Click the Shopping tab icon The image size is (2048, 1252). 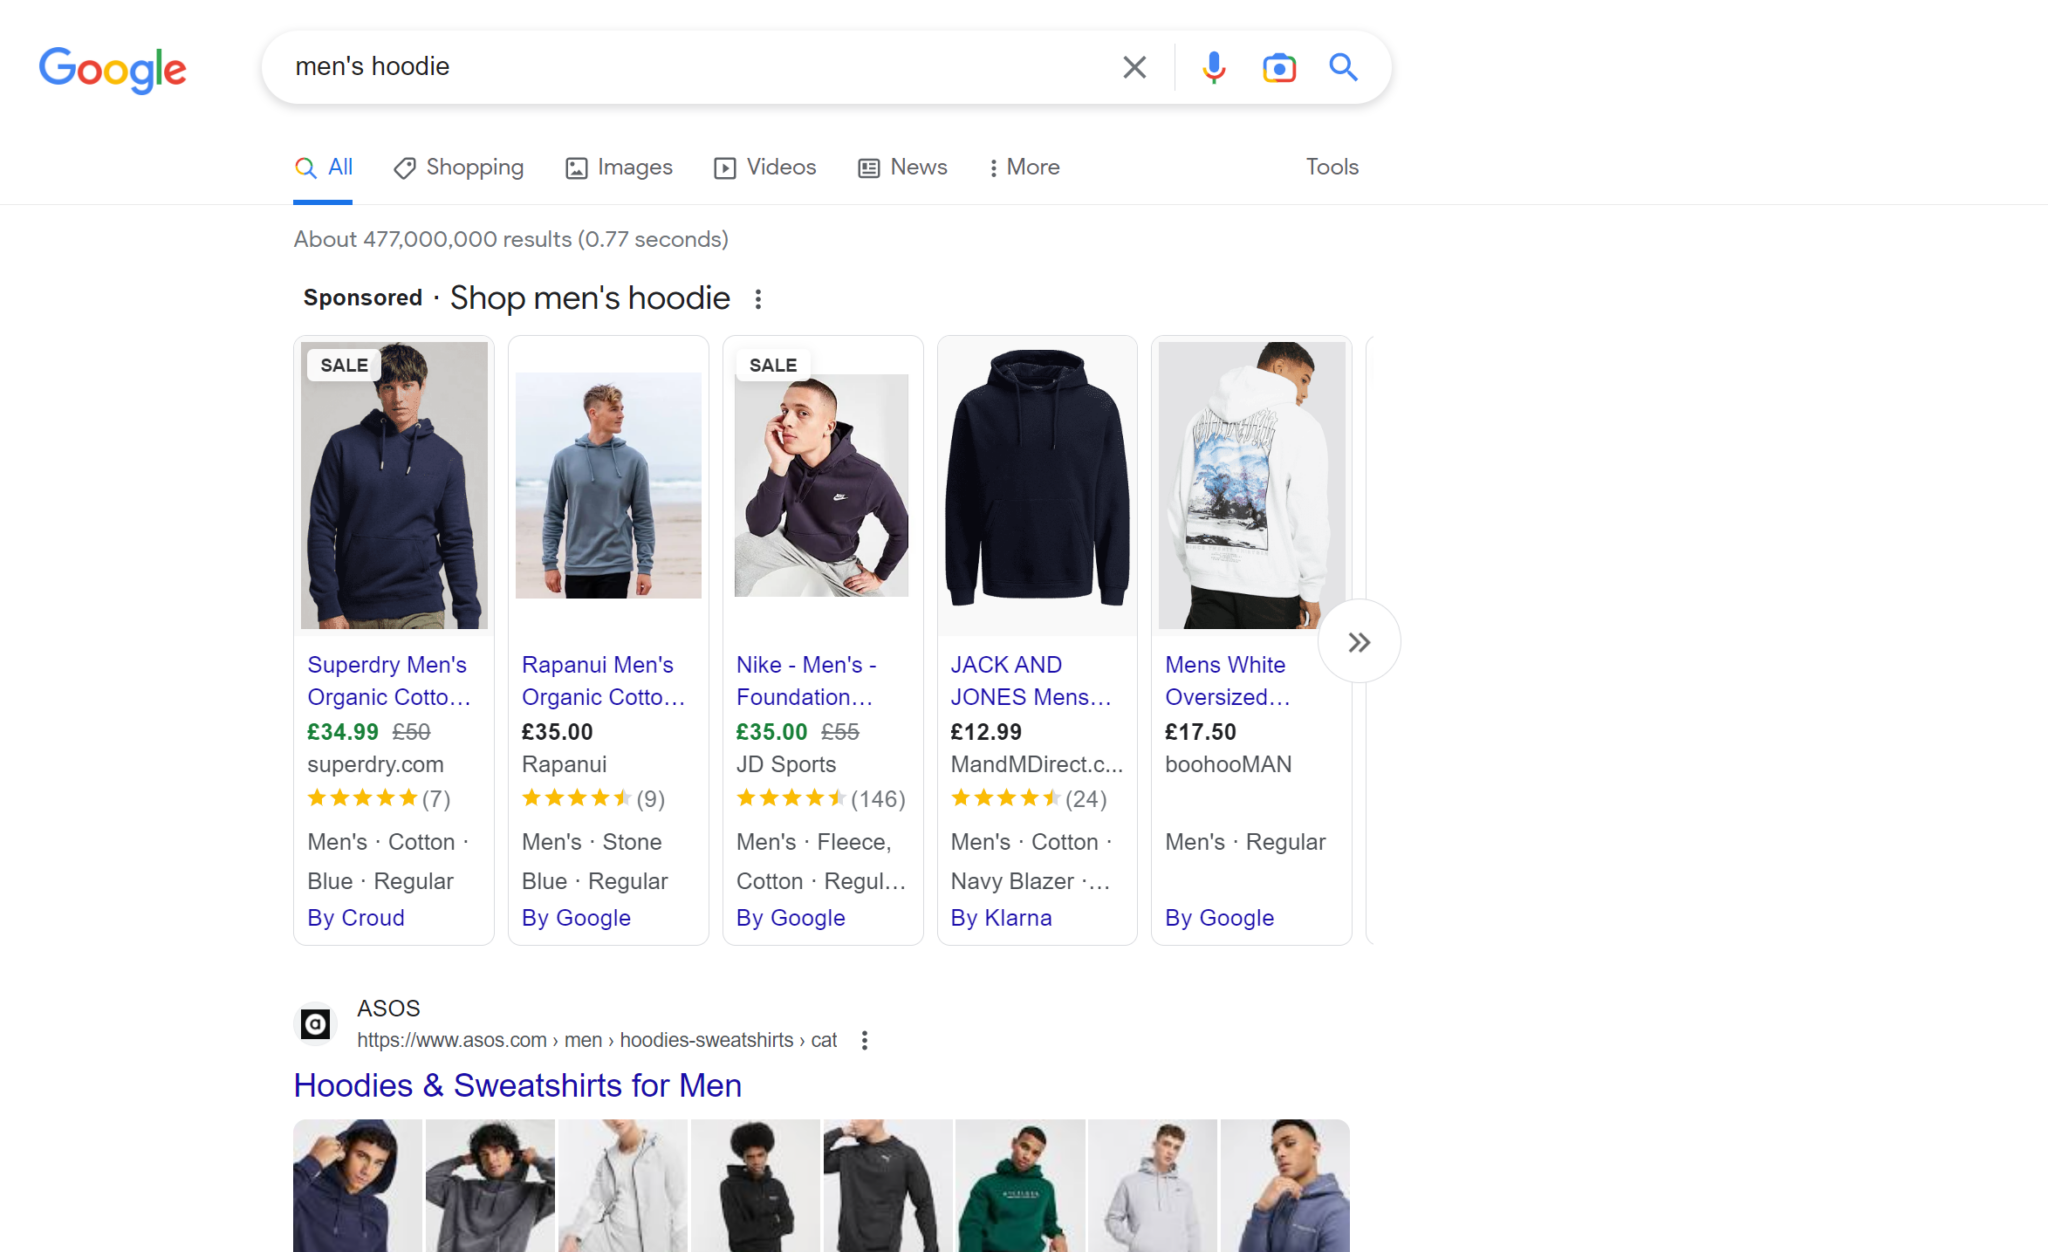click(404, 167)
